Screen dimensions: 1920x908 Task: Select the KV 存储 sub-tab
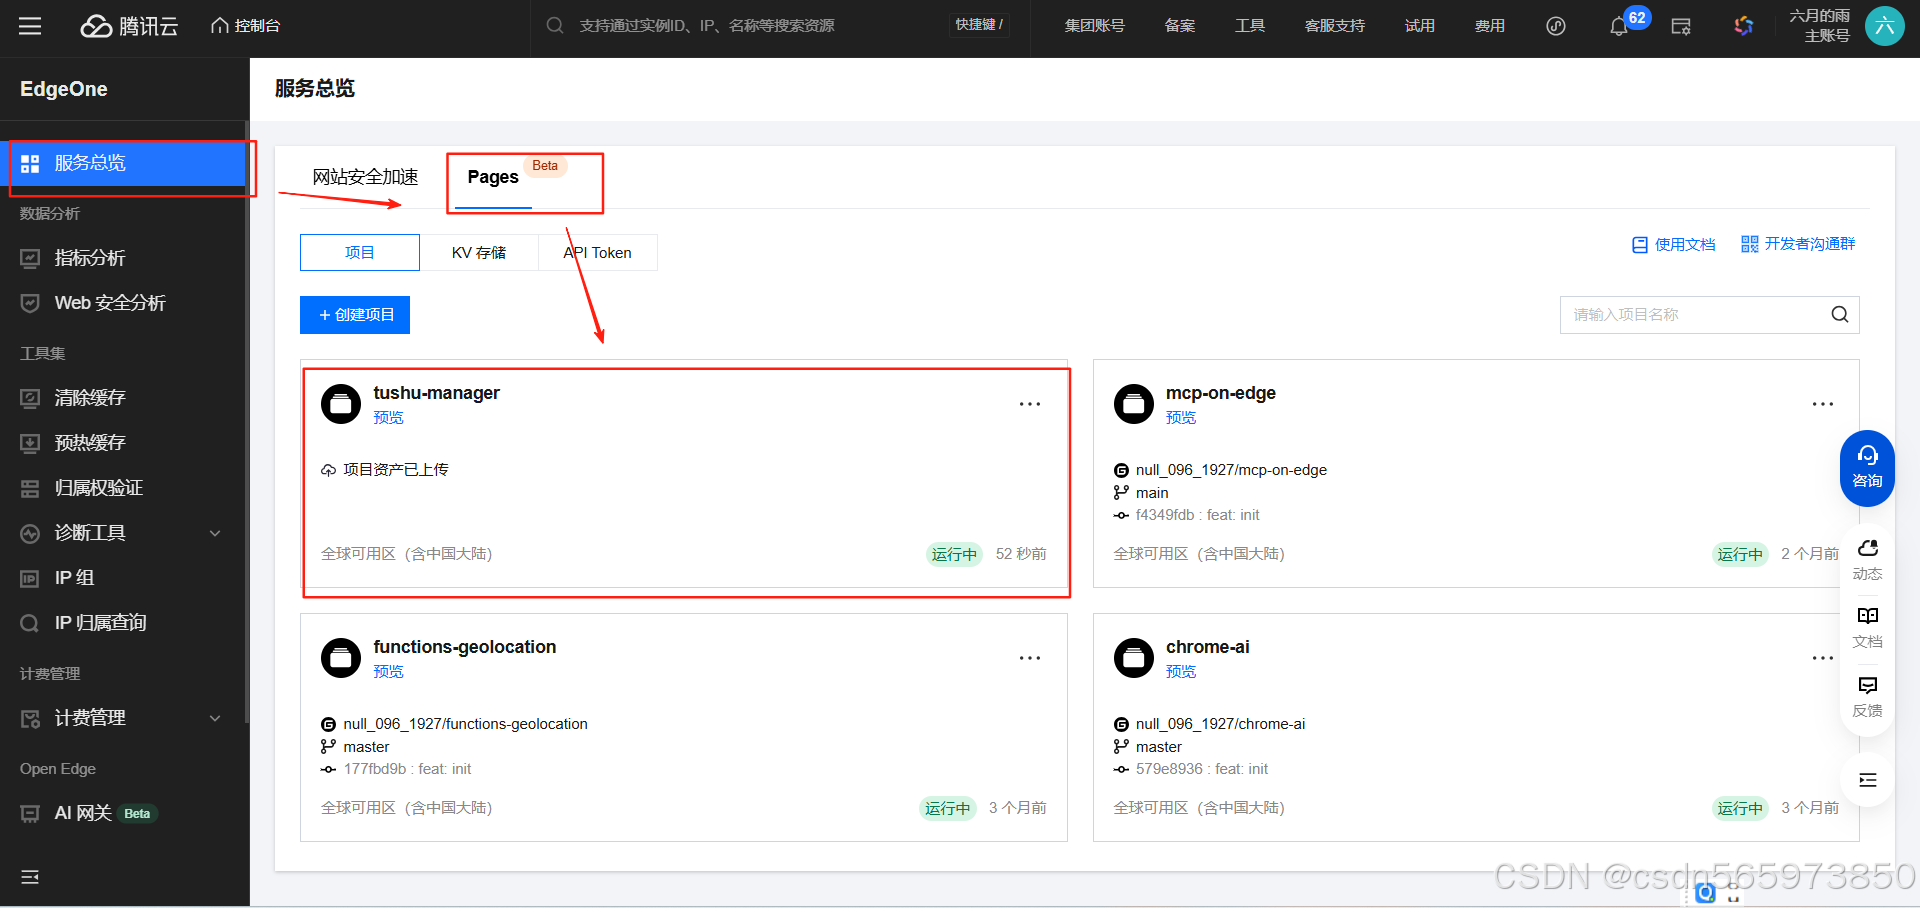pyautogui.click(x=479, y=253)
